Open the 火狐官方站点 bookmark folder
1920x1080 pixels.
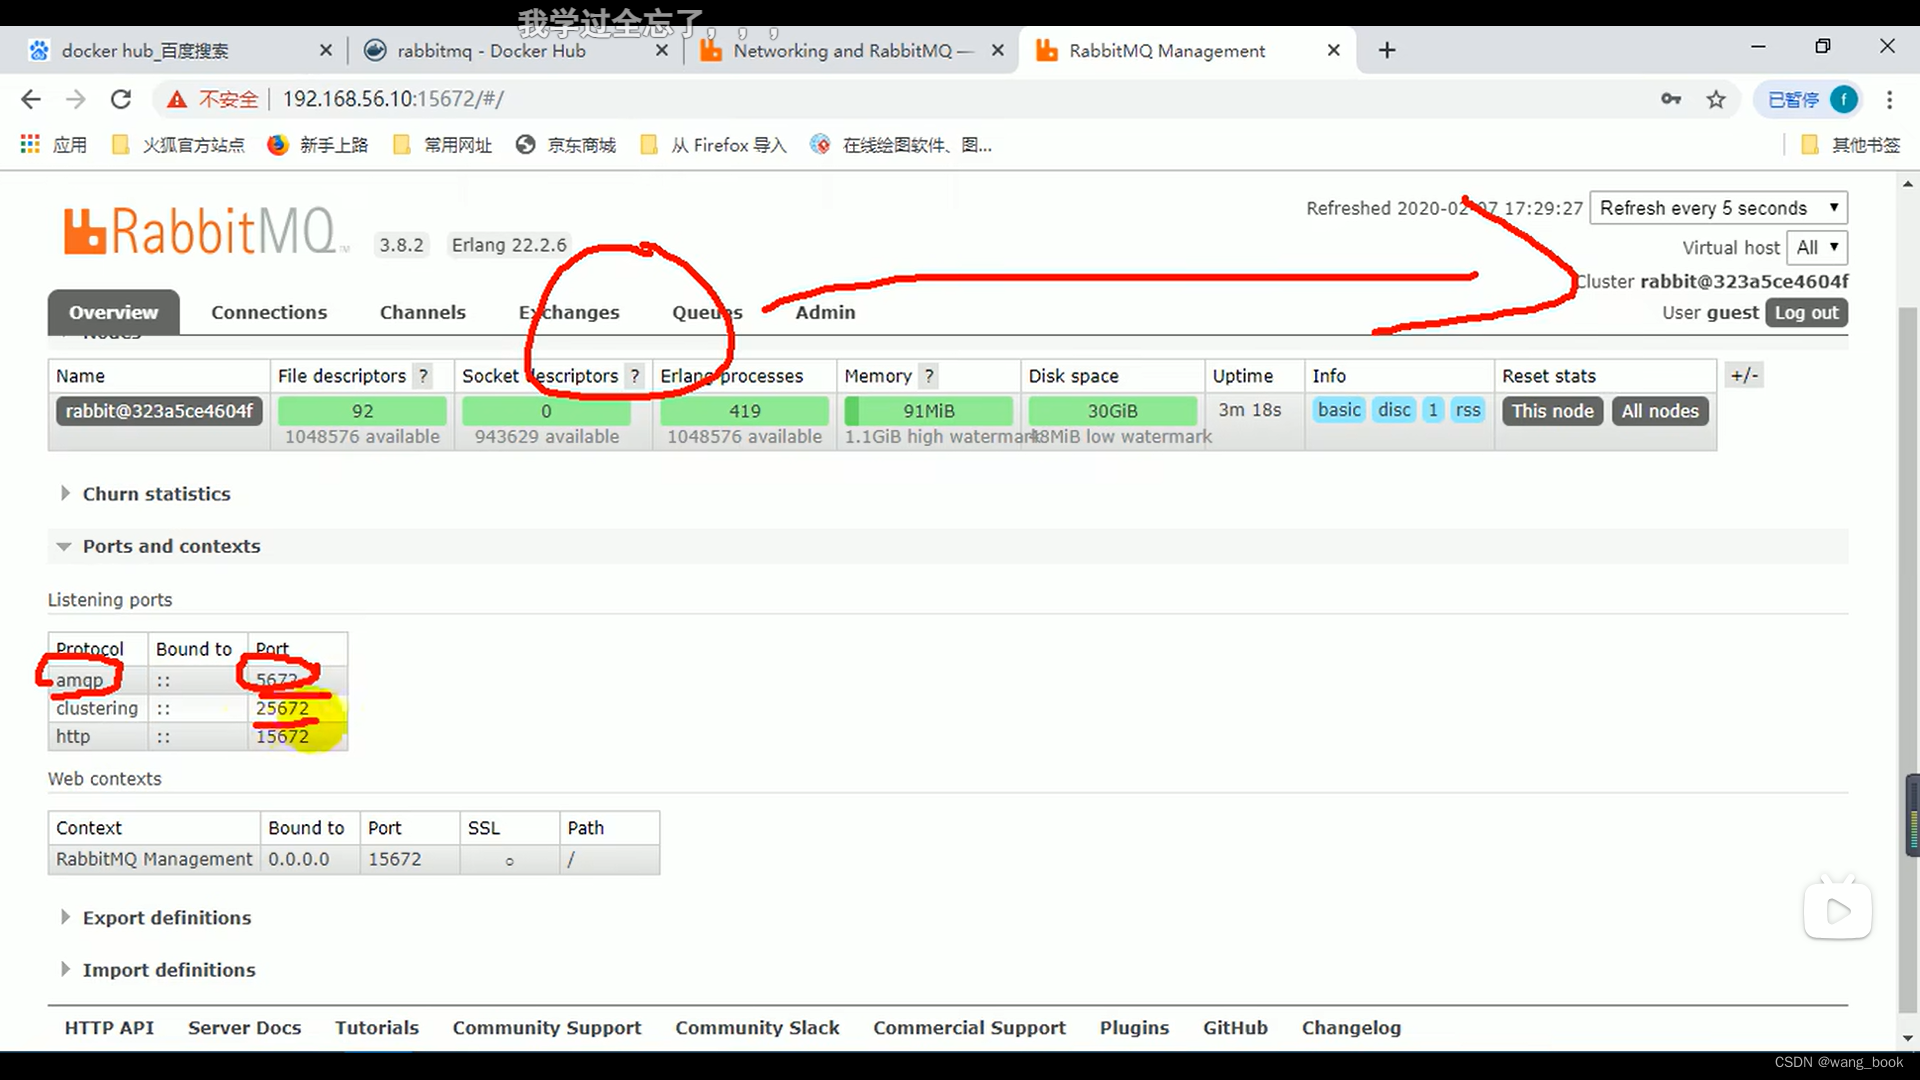(x=180, y=145)
